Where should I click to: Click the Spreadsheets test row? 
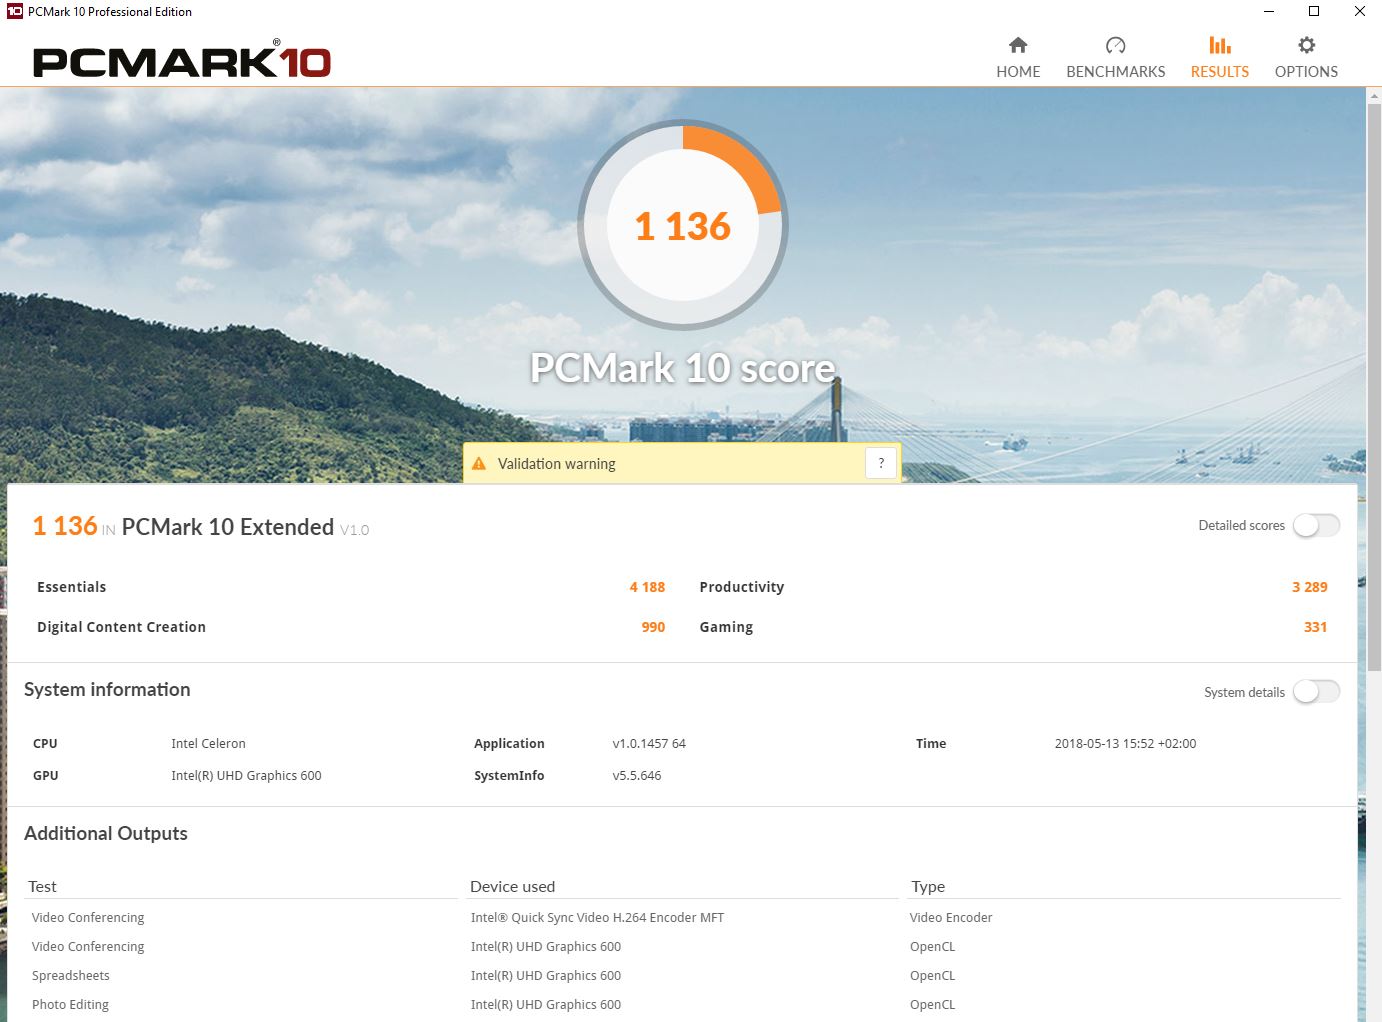point(70,975)
